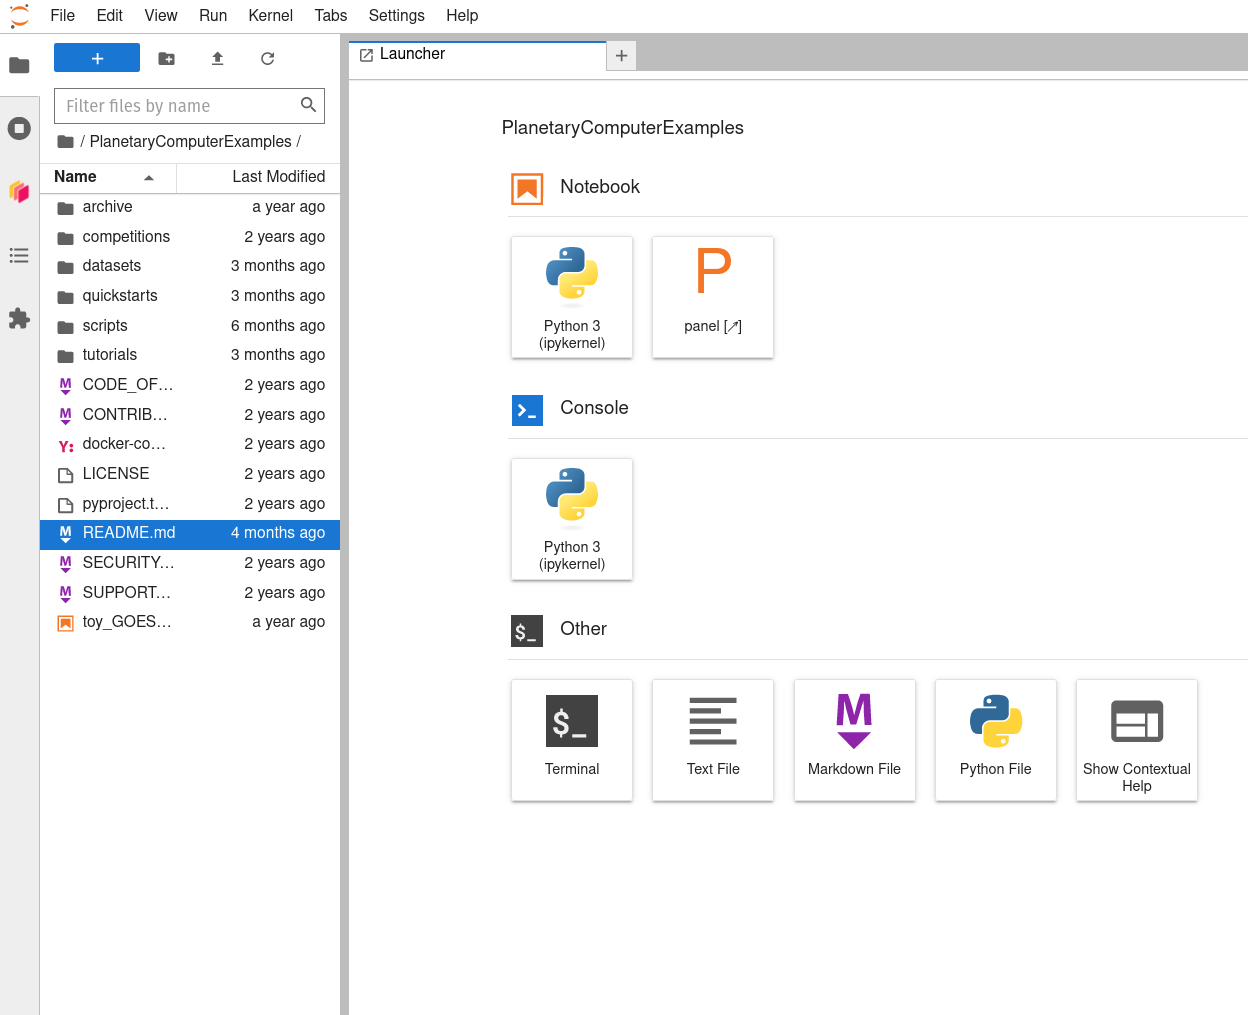Select the toy_GOES… notebook file
This screenshot has height=1015, width=1248.
(190, 622)
